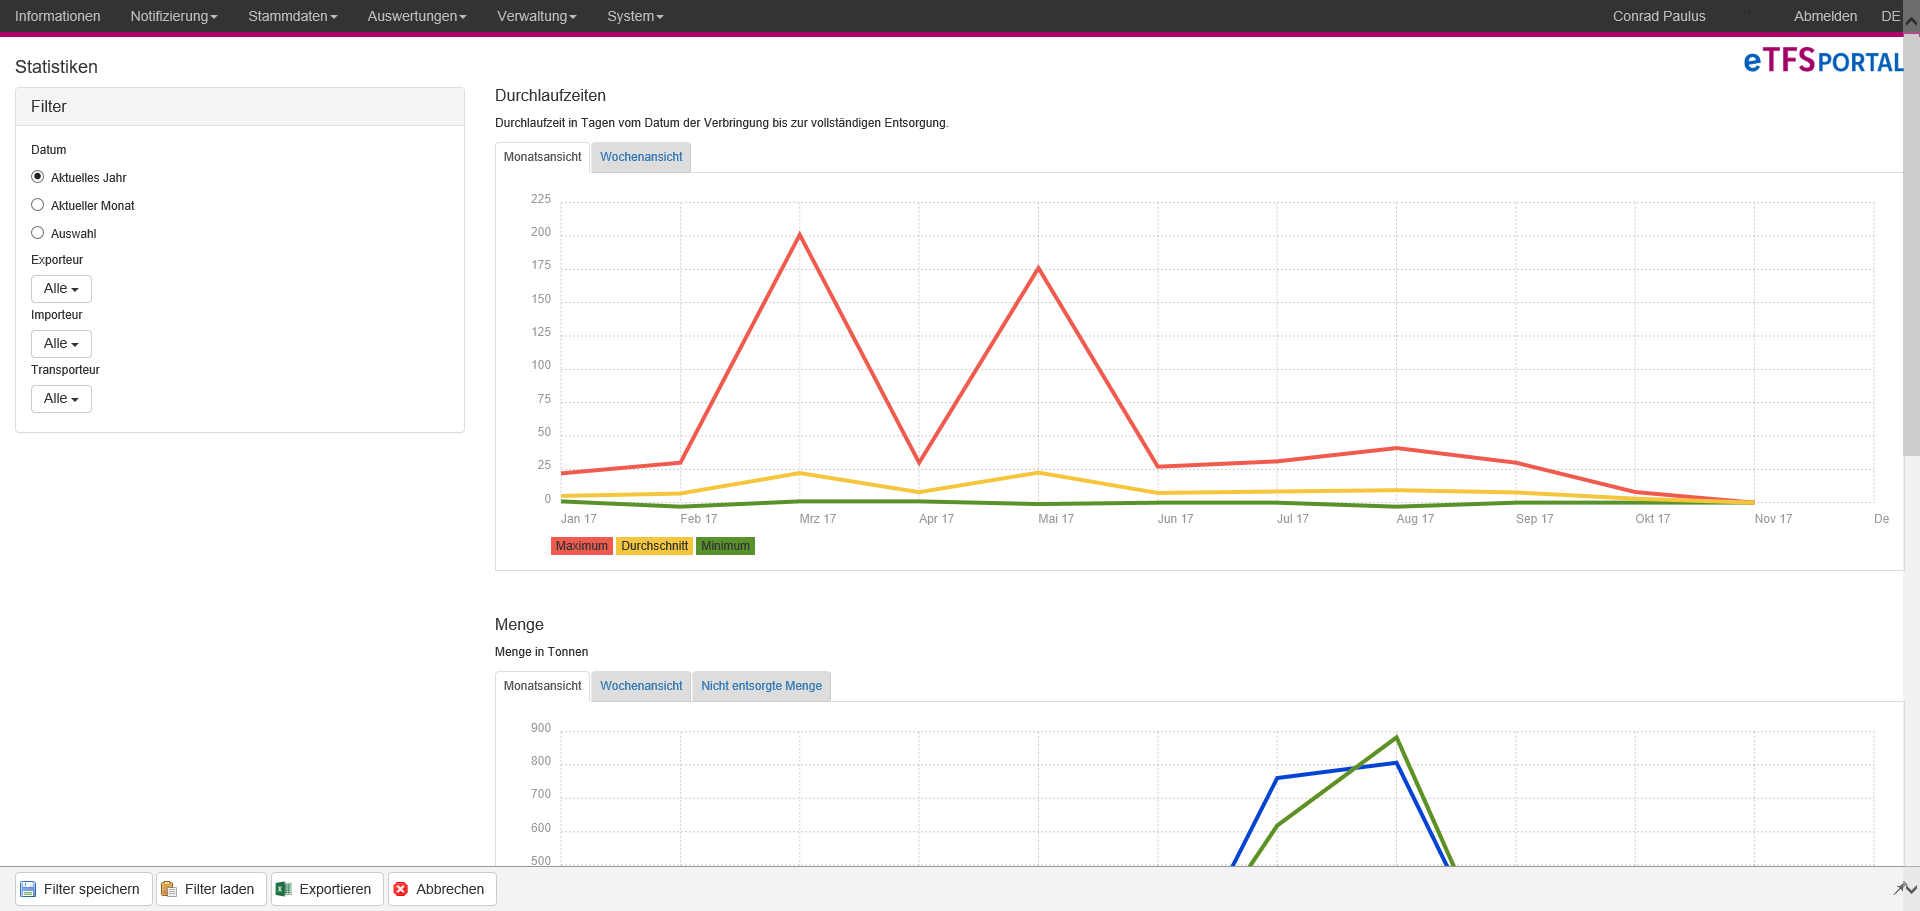Screen dimensions: 1920x911
Task: Click the Filter laden button
Action: [x=211, y=889]
